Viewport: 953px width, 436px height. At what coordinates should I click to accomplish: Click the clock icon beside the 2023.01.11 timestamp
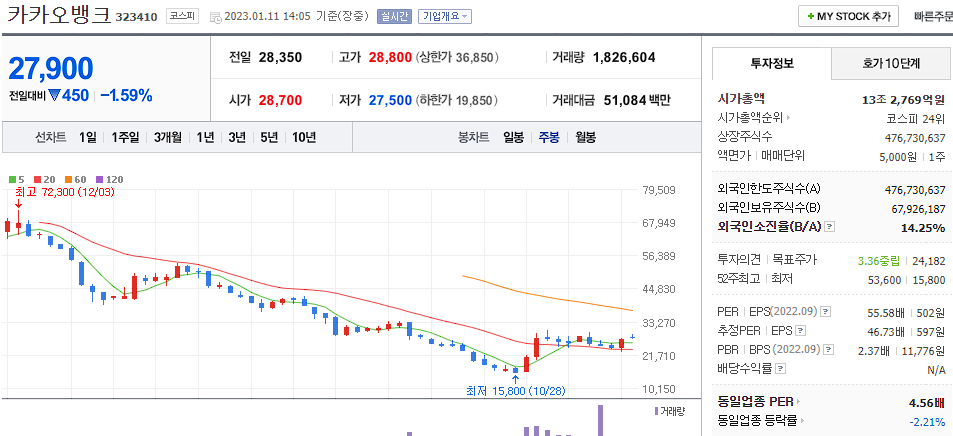(x=215, y=17)
